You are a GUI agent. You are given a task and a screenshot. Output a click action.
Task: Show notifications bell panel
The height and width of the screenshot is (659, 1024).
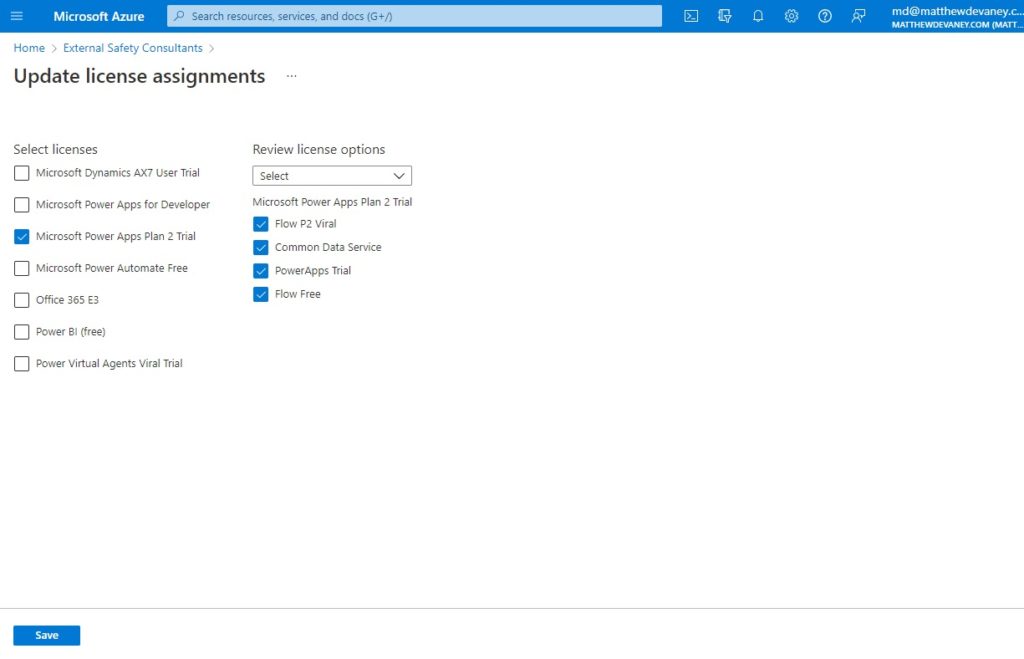click(758, 16)
